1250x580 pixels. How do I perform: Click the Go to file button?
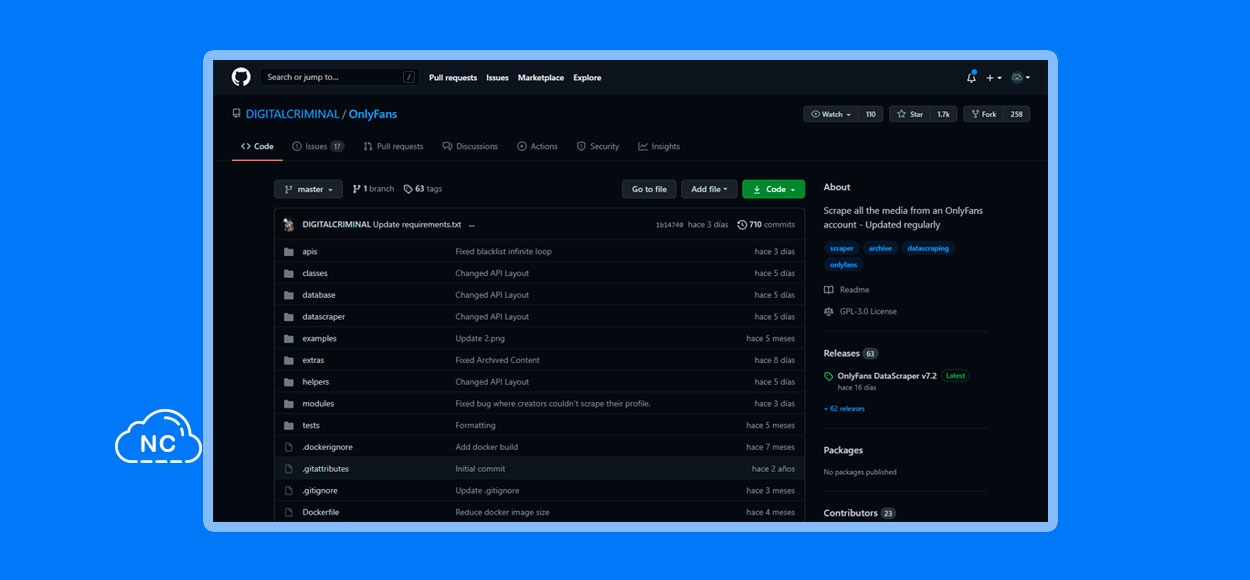point(649,189)
